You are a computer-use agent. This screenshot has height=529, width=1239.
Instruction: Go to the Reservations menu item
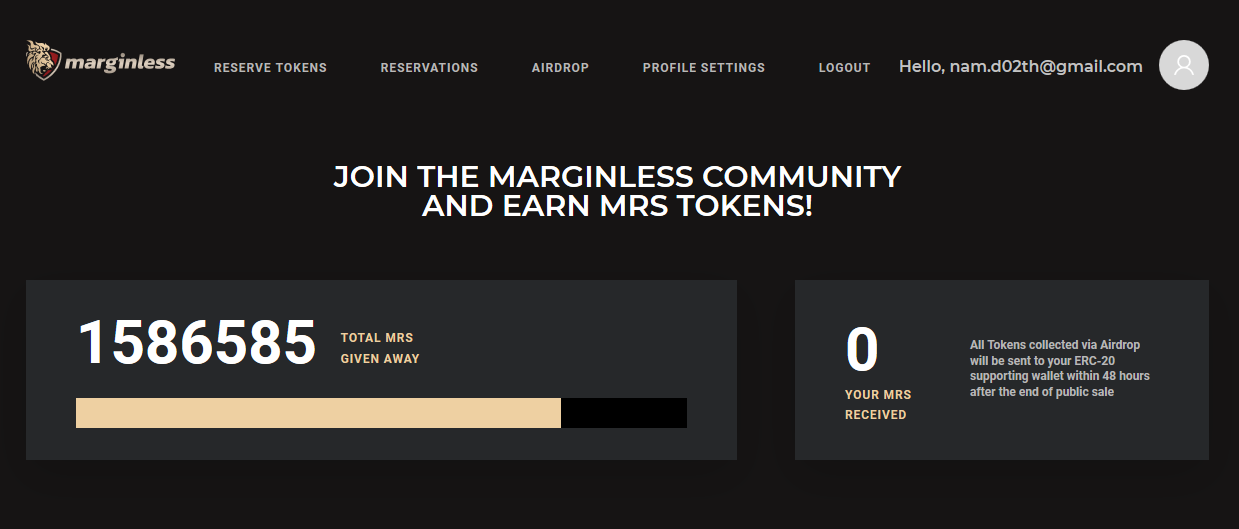(x=429, y=68)
